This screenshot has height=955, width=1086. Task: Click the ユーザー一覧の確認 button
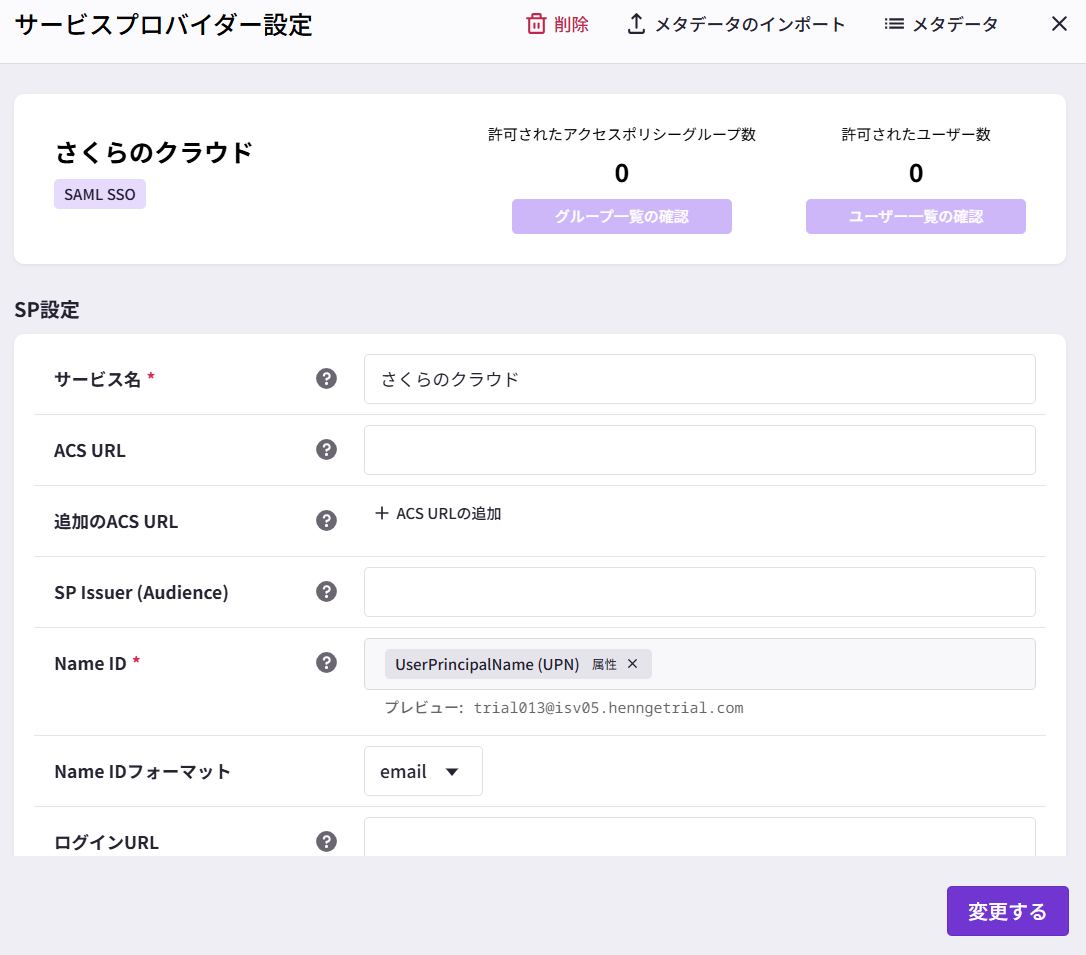915,216
